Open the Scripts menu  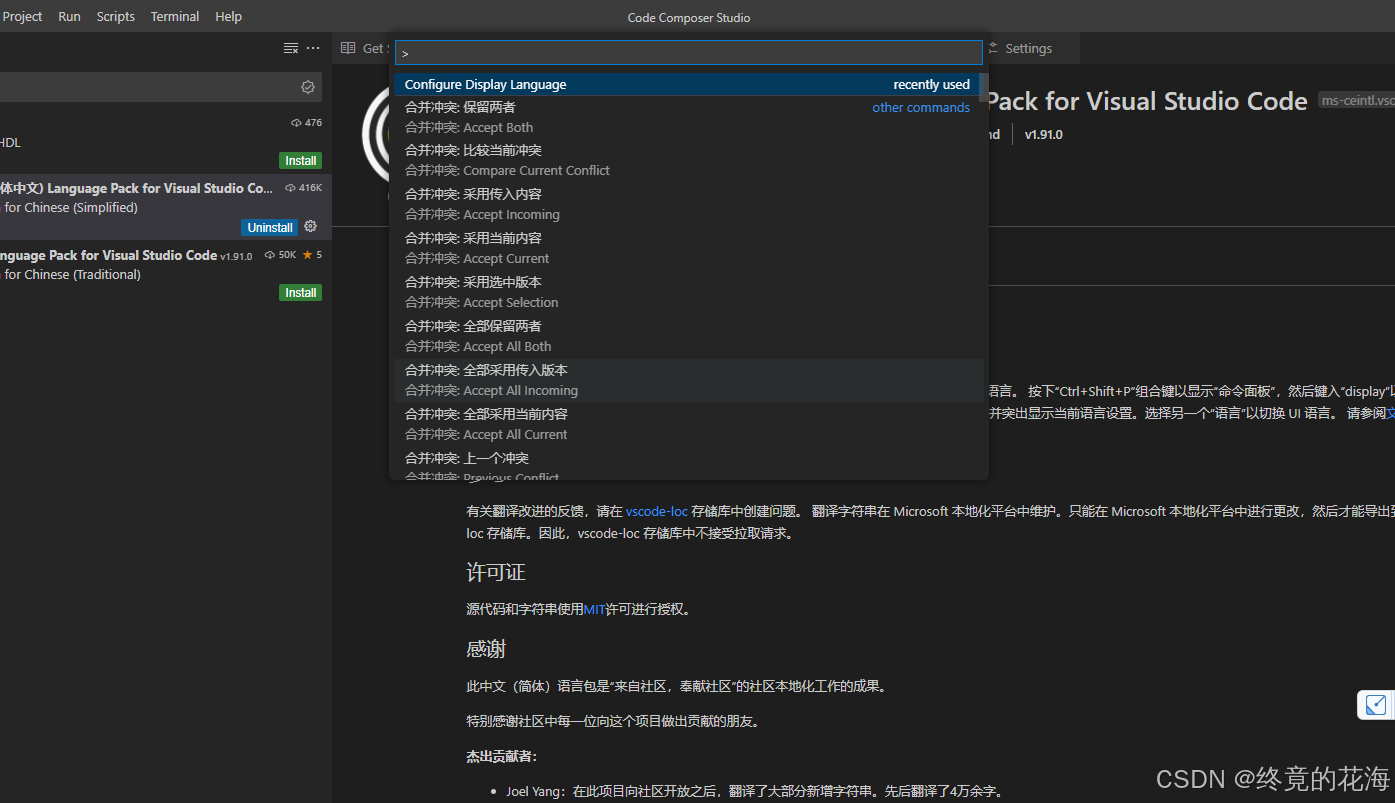pyautogui.click(x=116, y=16)
